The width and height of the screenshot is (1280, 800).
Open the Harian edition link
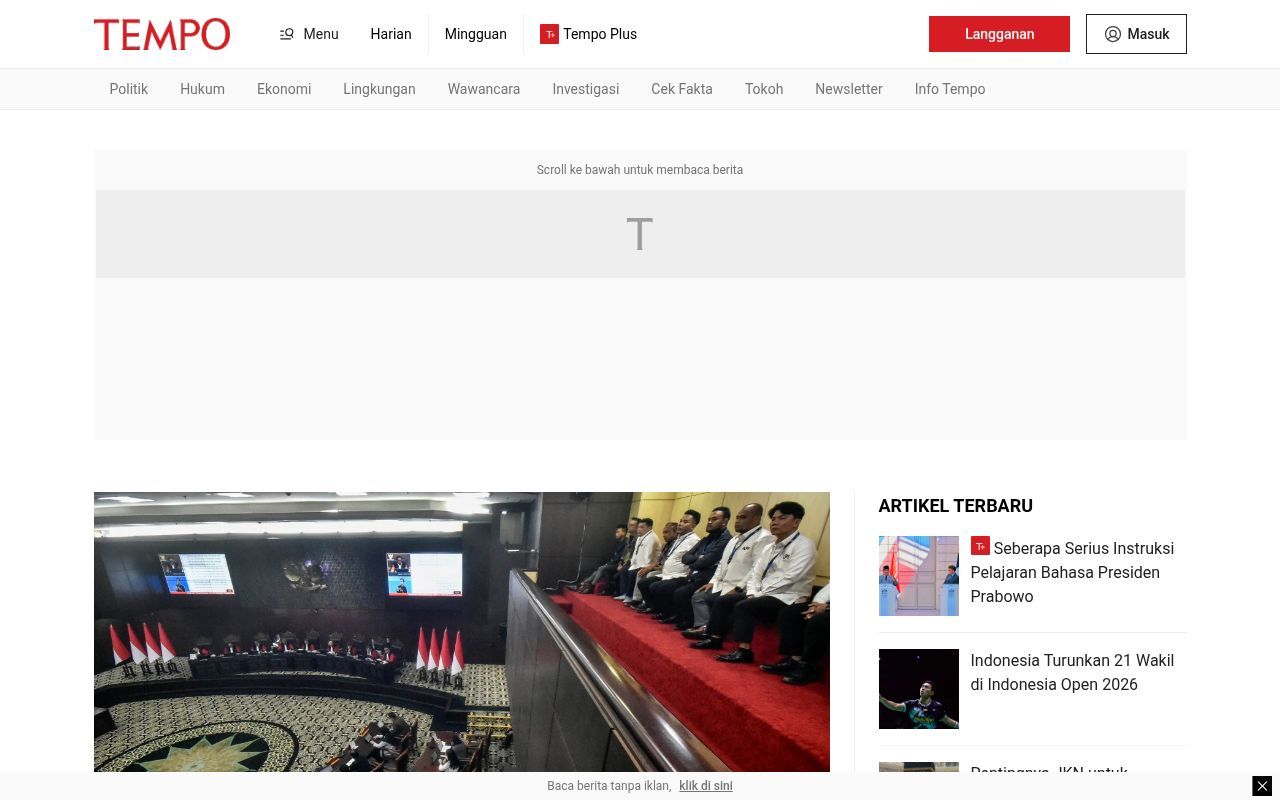click(x=391, y=34)
